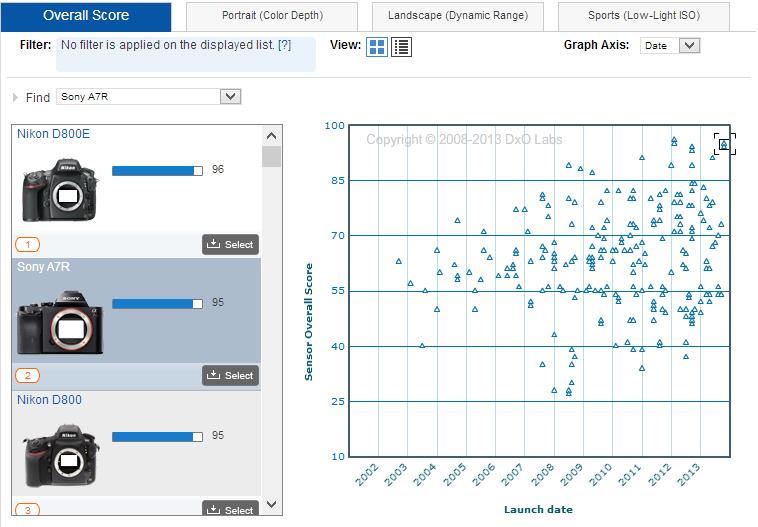This screenshot has height=527, width=758.
Task: Switch to Portrait (Color Depth) tab
Action: pyautogui.click(x=272, y=16)
